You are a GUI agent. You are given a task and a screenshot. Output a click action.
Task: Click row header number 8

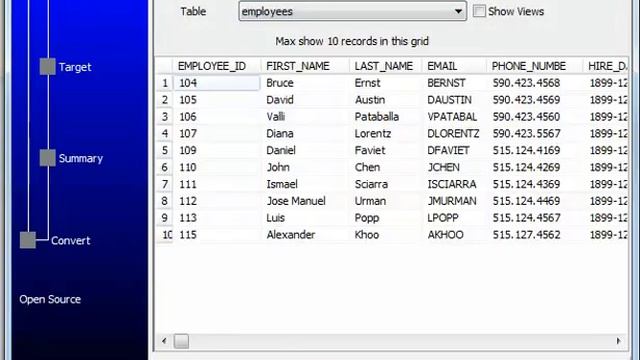pyautogui.click(x=164, y=201)
